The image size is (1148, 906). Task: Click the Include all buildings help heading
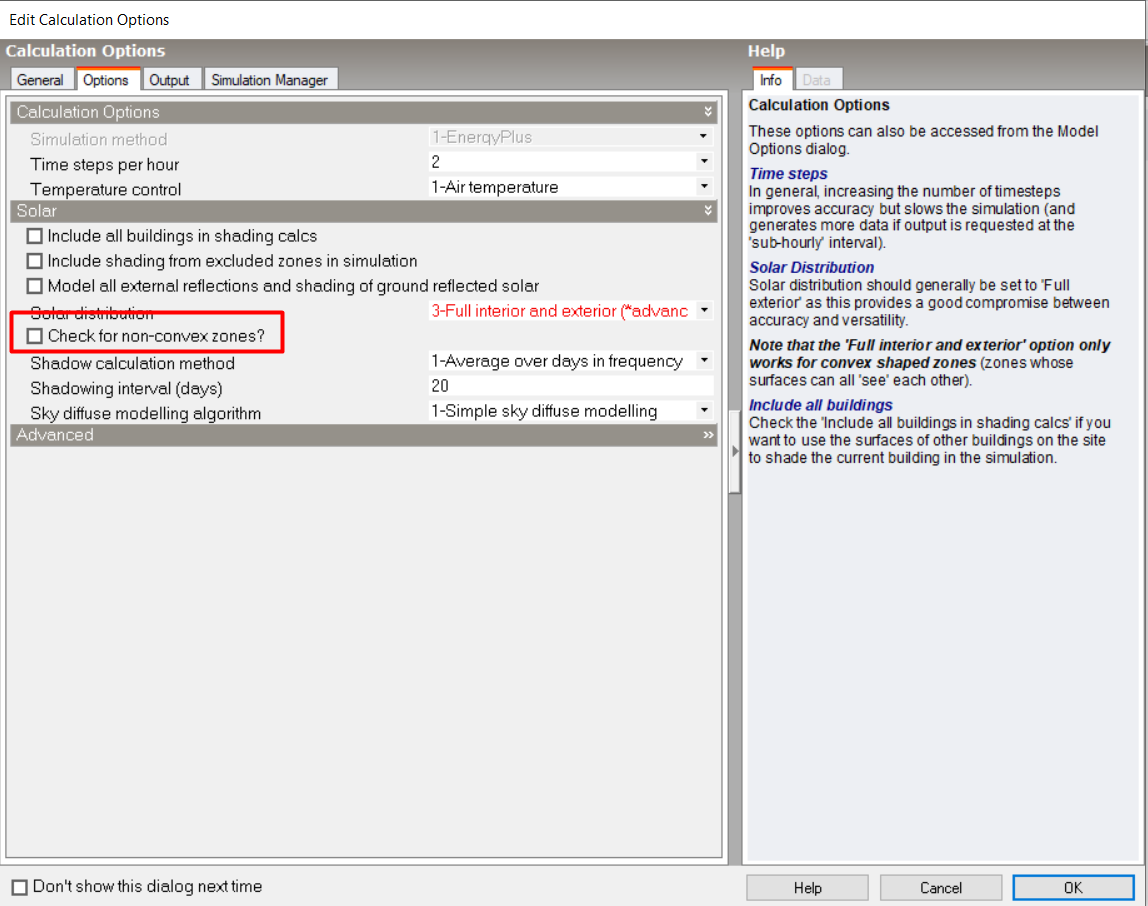[820, 405]
